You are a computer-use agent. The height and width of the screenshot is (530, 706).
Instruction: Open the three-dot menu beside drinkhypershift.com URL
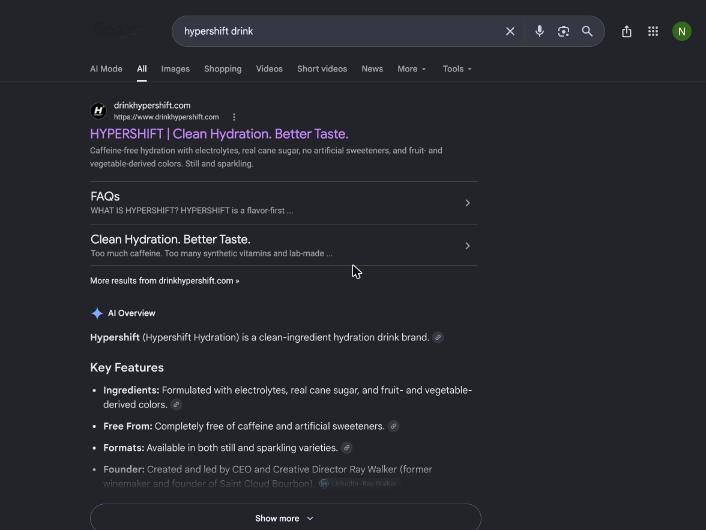[x=234, y=117]
